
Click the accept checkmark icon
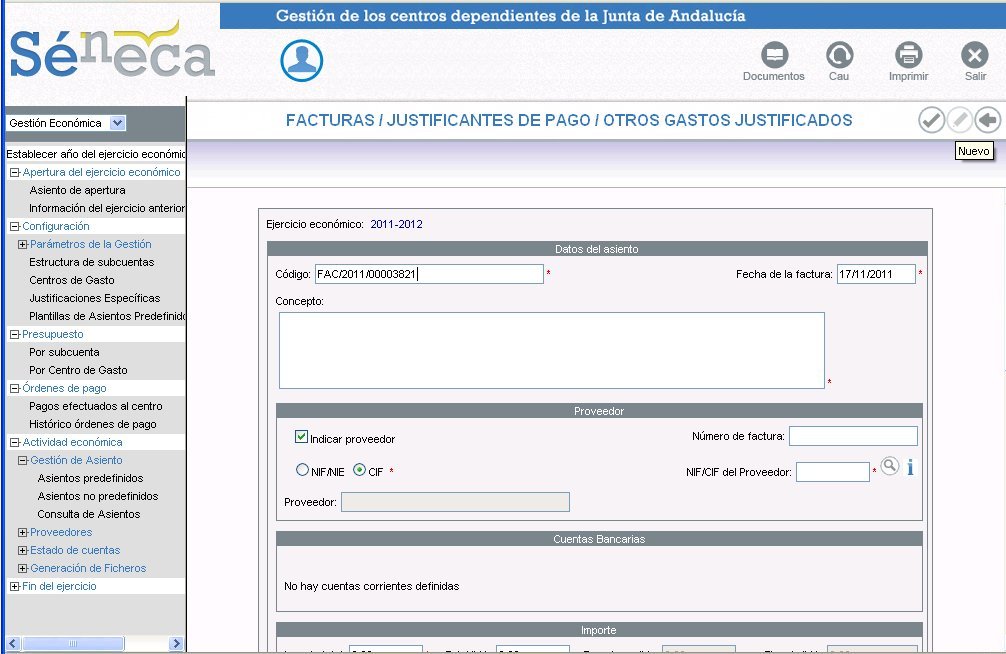click(931, 120)
